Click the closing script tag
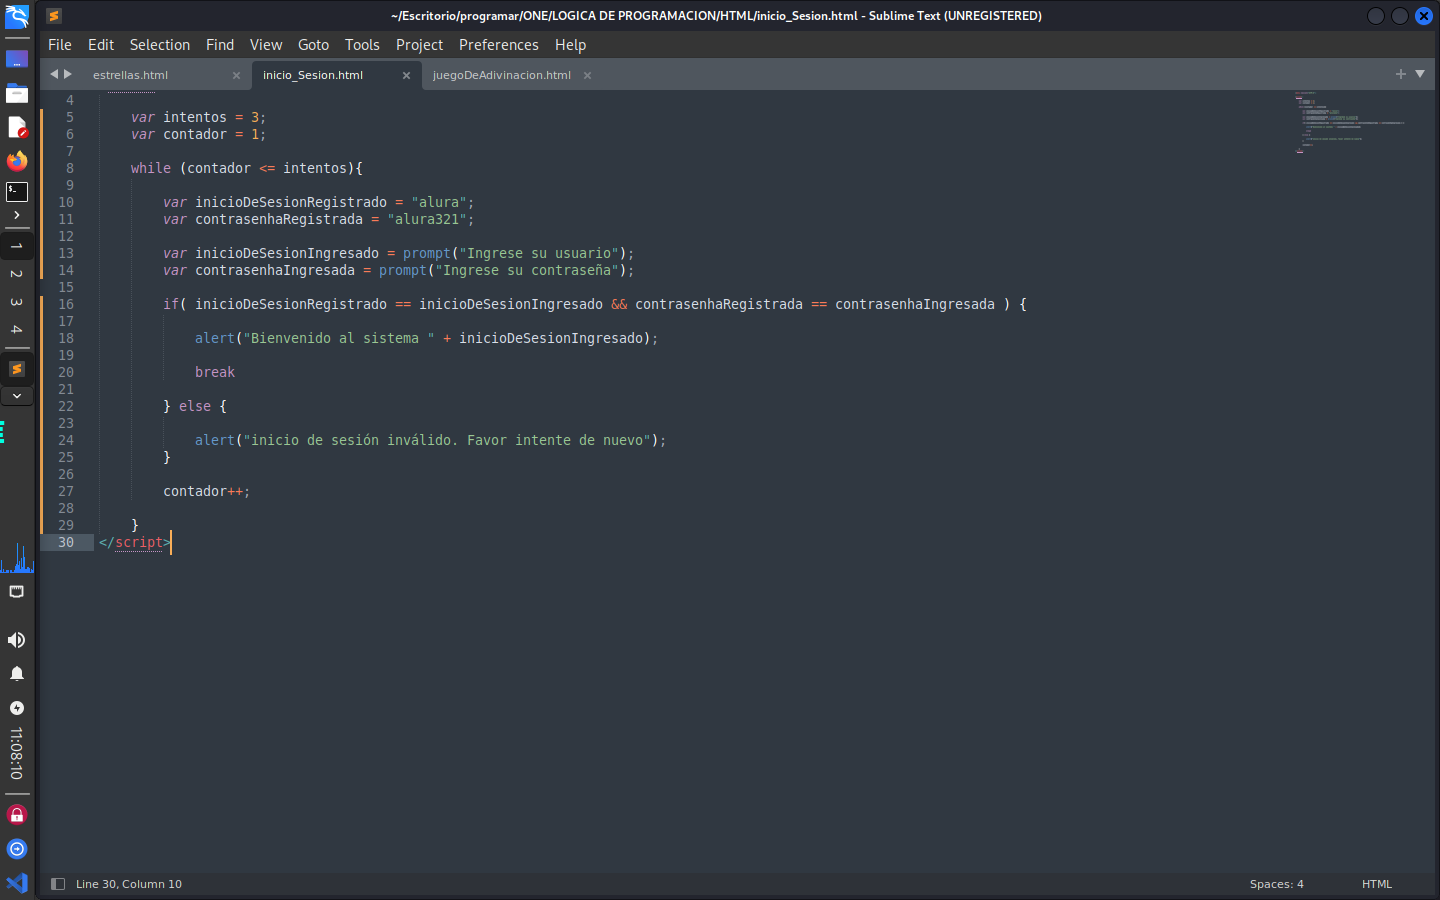Viewport: 1440px width, 900px height. [x=135, y=542]
